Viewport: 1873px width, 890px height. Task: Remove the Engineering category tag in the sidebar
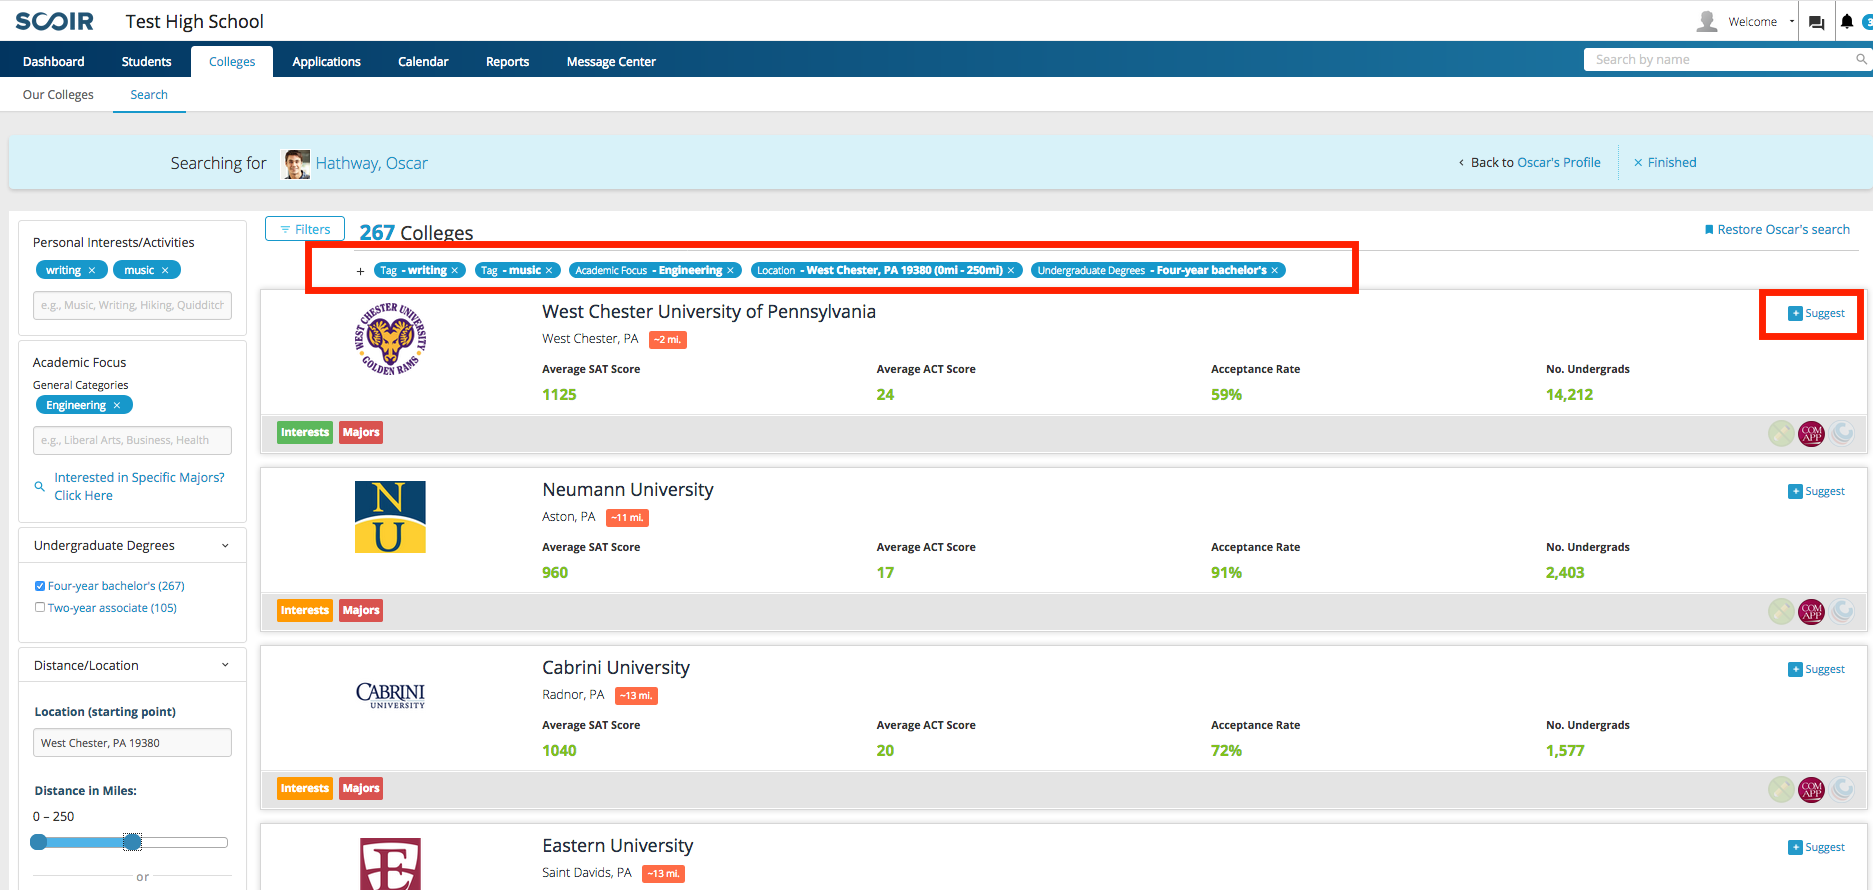coord(117,405)
